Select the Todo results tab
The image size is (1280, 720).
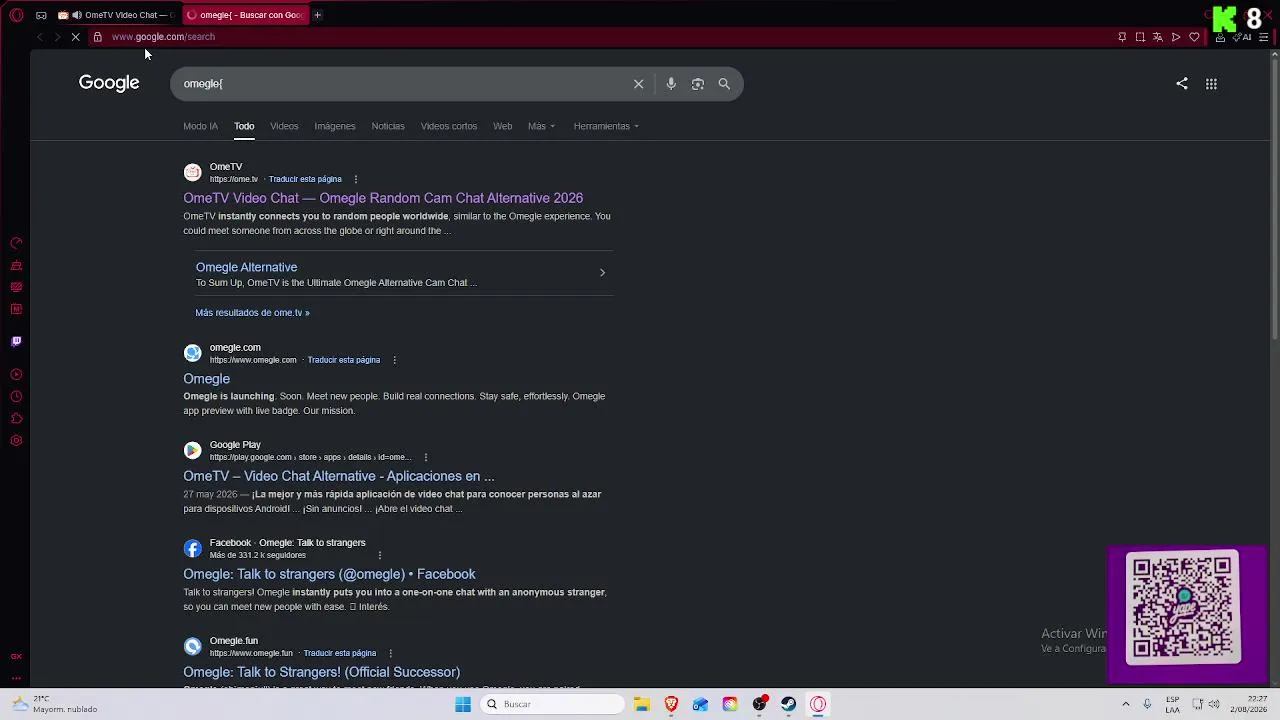tap(244, 126)
